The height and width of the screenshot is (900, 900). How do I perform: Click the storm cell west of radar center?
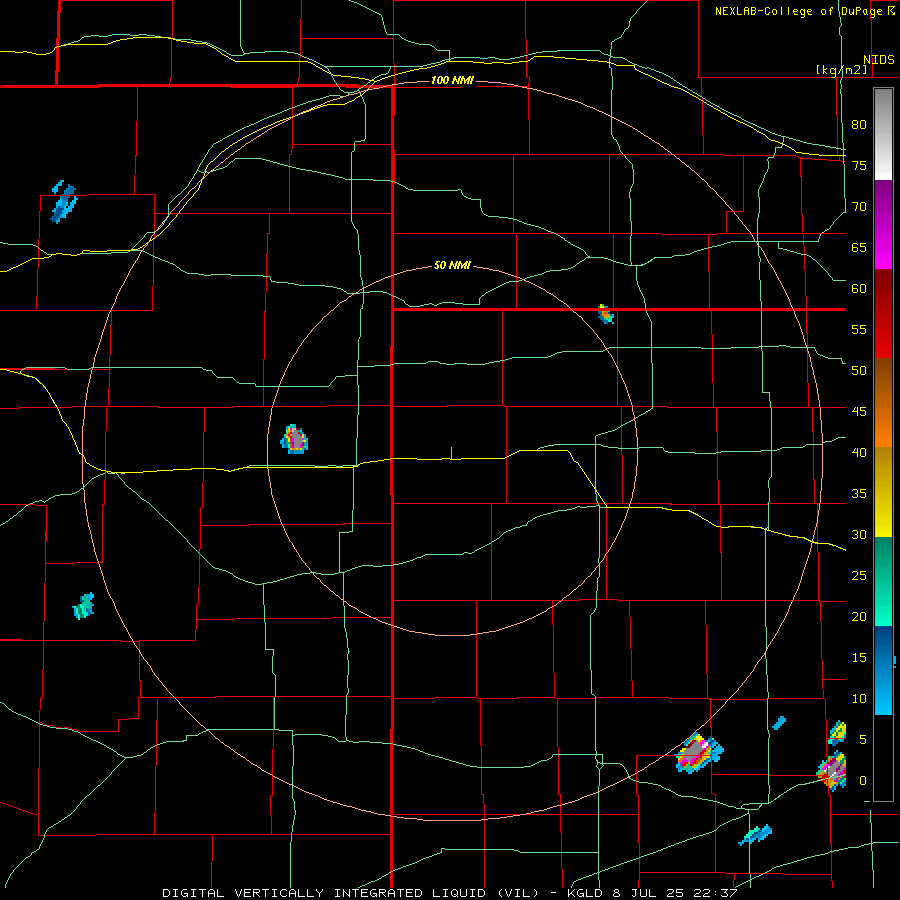point(294,440)
